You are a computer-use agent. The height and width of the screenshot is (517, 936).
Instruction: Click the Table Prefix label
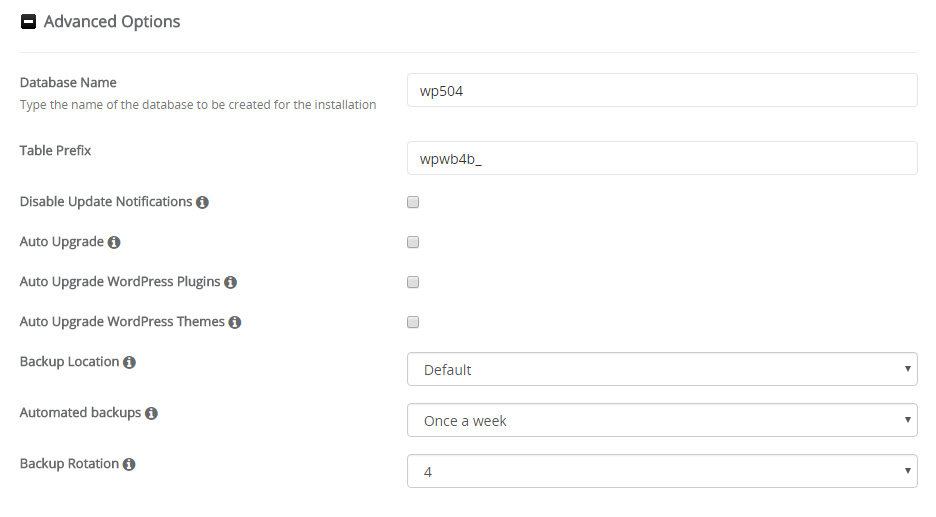coord(56,151)
